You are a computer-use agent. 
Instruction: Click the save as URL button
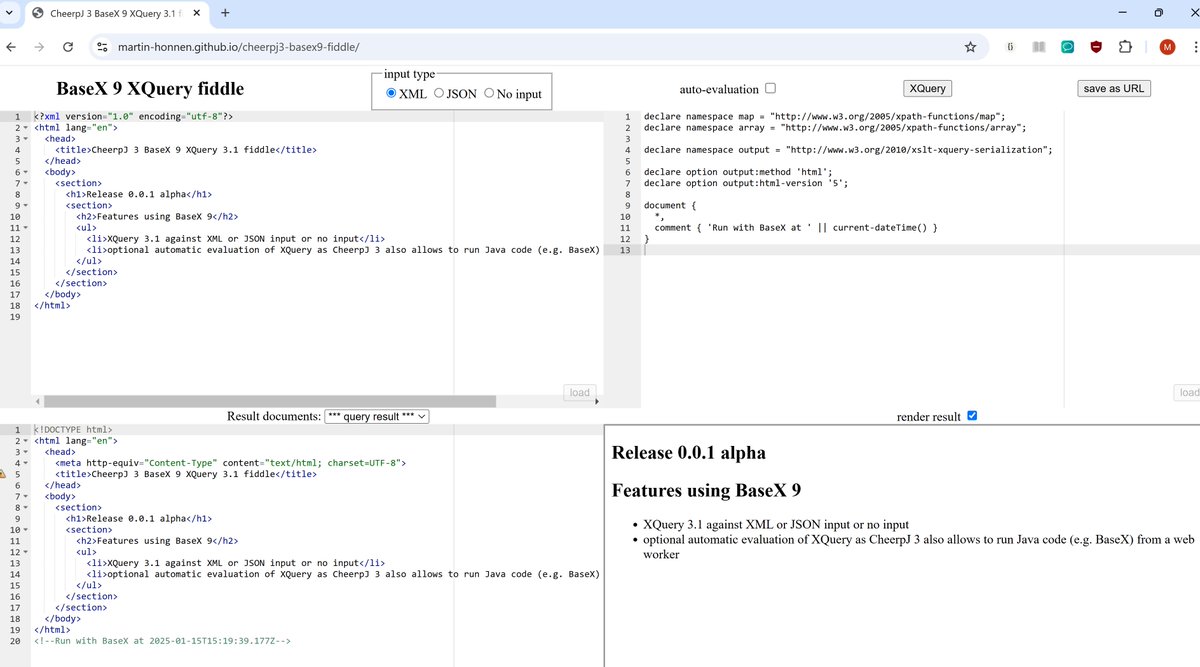1113,88
